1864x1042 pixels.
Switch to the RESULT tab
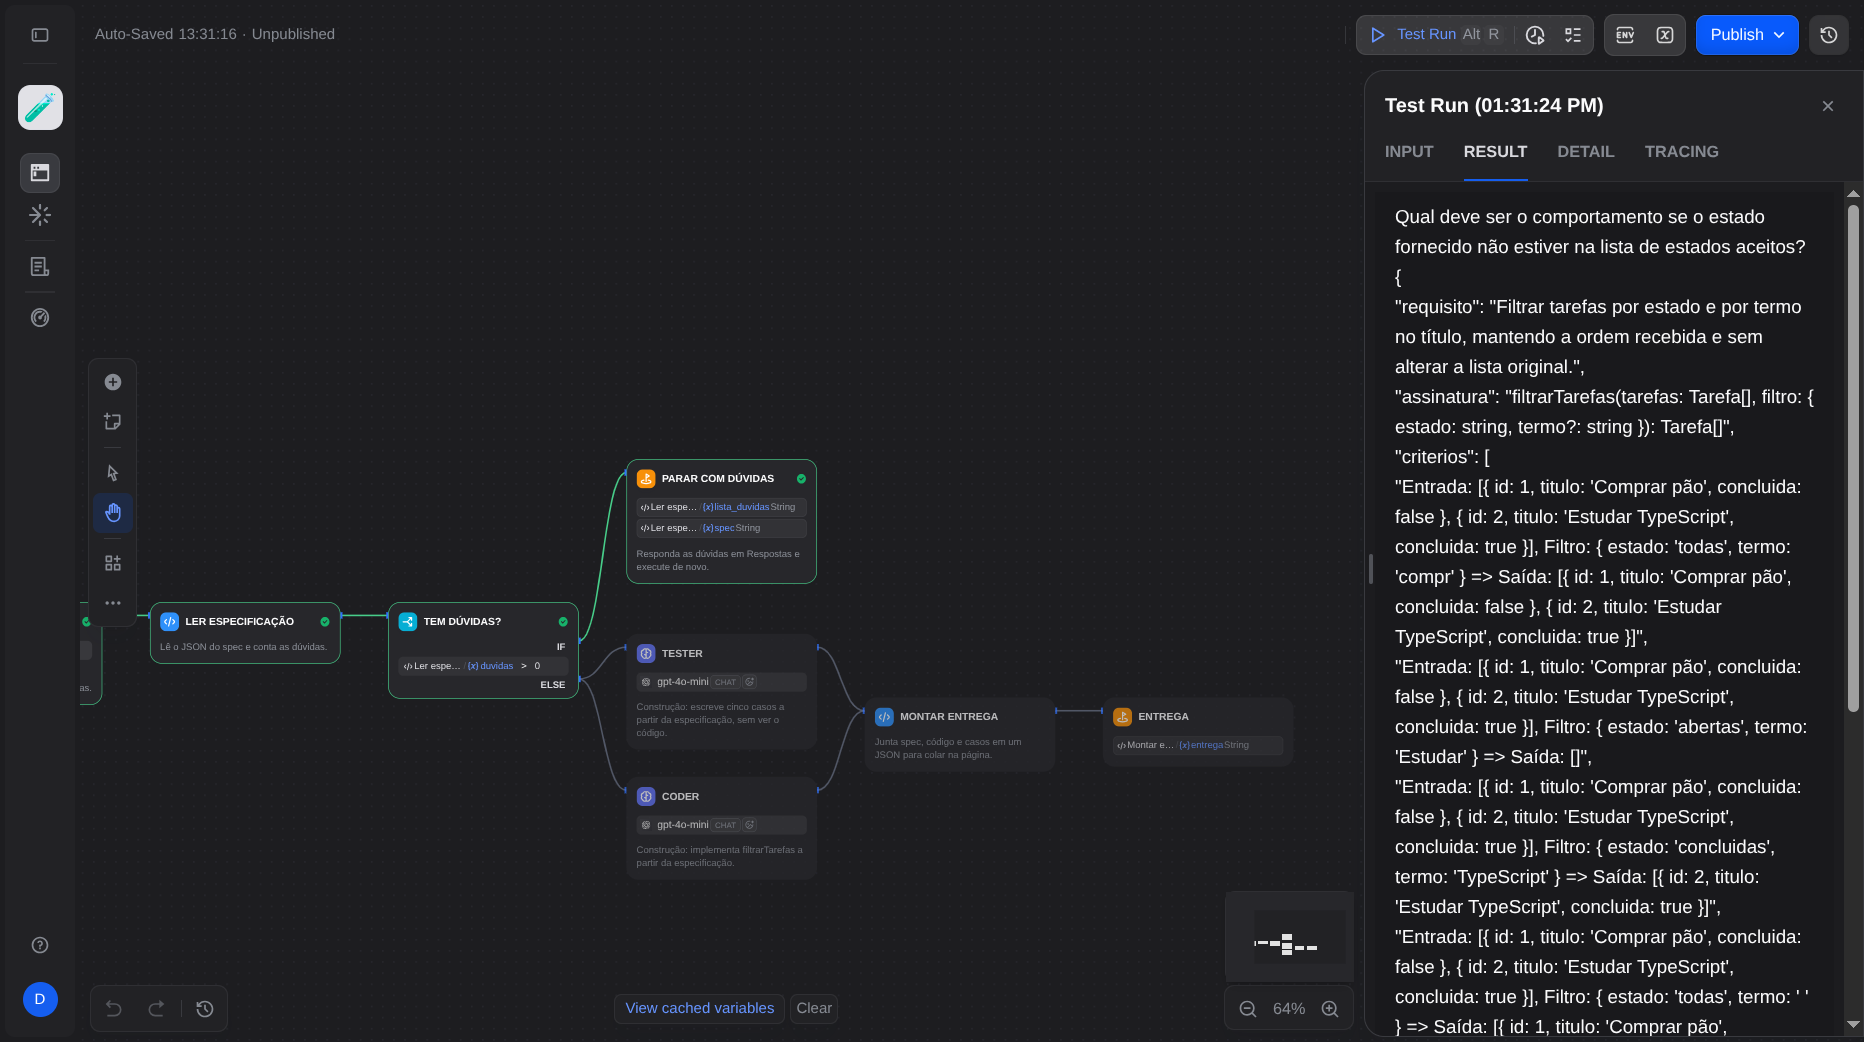(x=1495, y=152)
